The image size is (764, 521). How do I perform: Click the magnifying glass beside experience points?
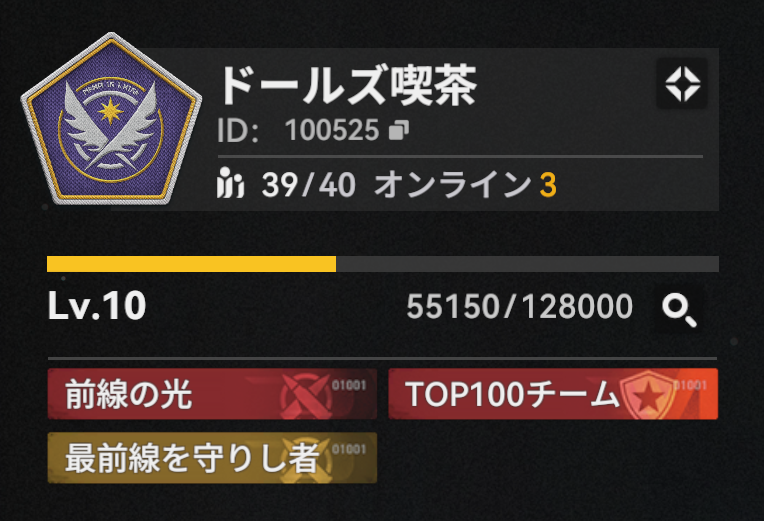click(679, 310)
